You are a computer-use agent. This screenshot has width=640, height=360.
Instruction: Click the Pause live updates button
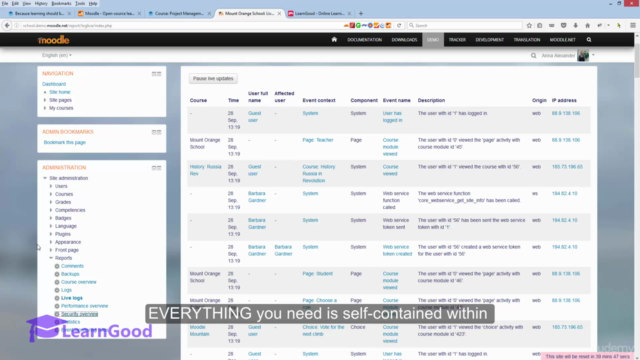pos(213,78)
